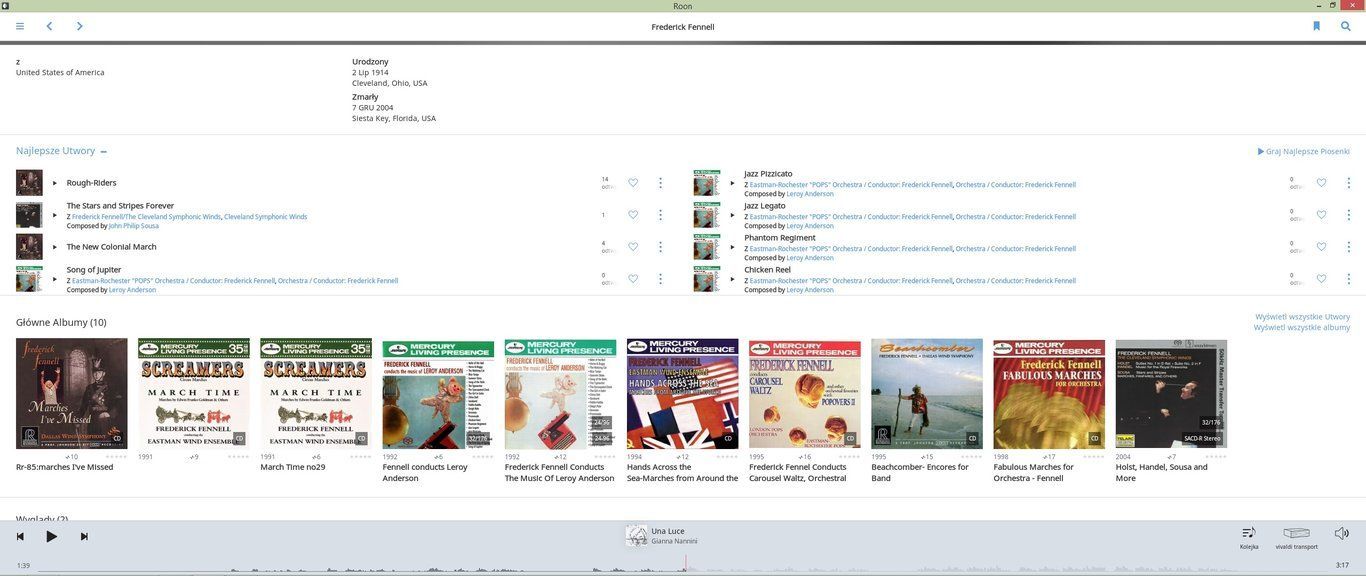
Task: Play the Phantom Regiment track
Action: point(732,247)
